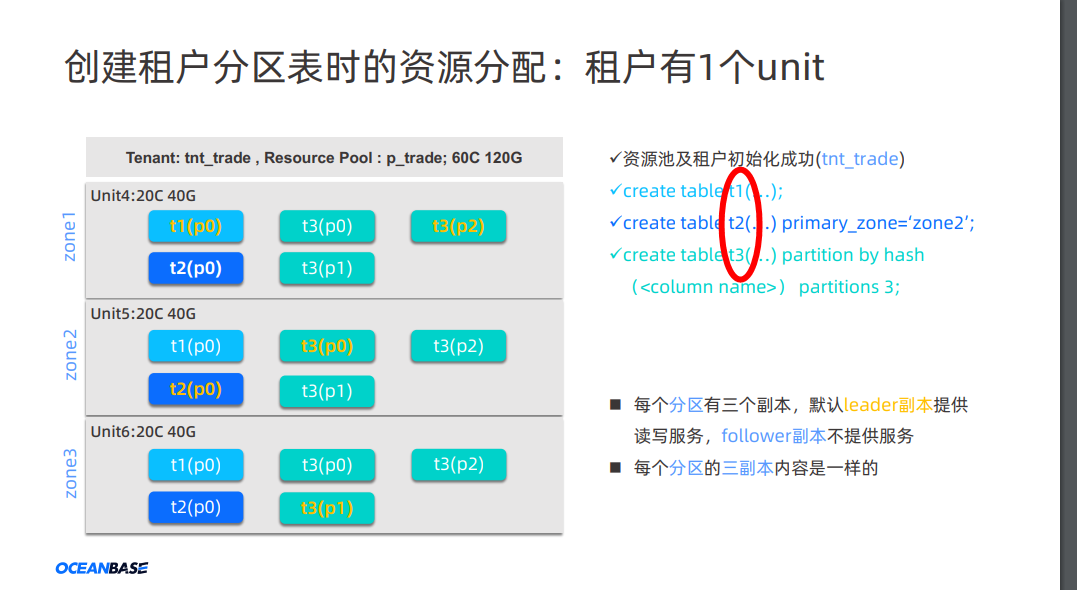1077x590 pixels.
Task: Select the t2(p0) leader box in Unit5
Action: coord(196,389)
